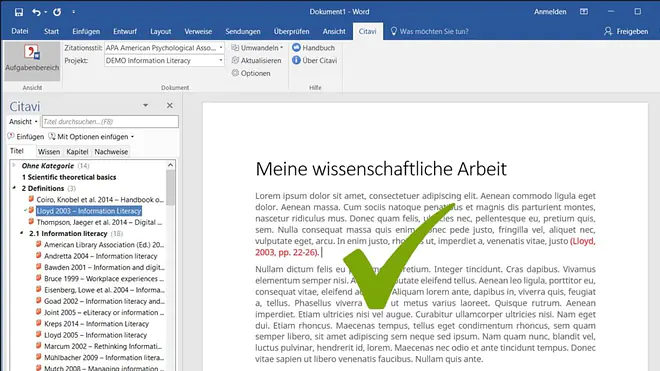This screenshot has width=660, height=371.
Task: Open the Überprüfen ribbon tab
Action: pos(291,31)
